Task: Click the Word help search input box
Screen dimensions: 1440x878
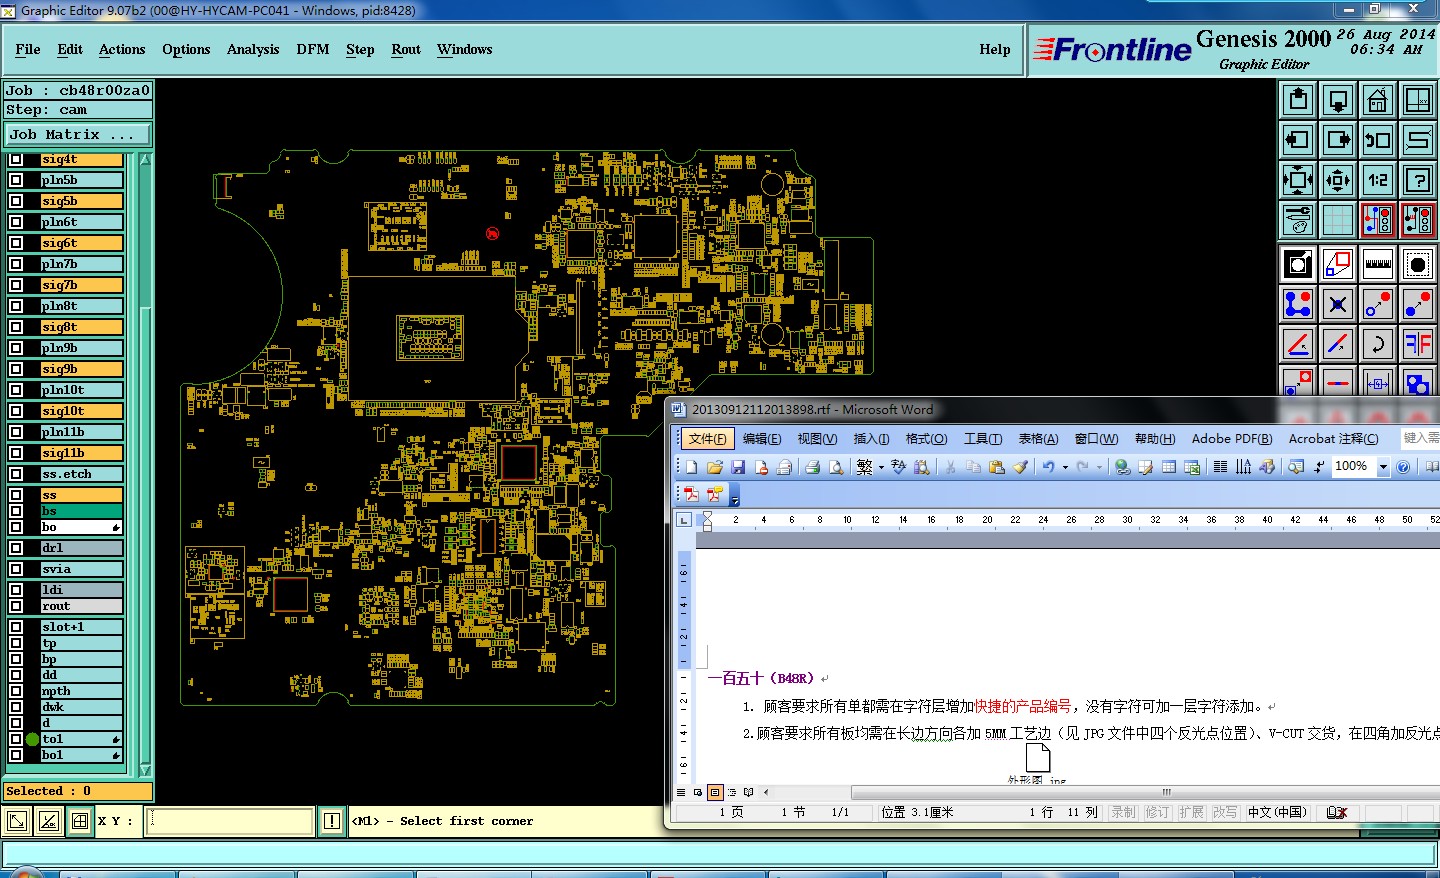Action: pyautogui.click(x=1420, y=438)
